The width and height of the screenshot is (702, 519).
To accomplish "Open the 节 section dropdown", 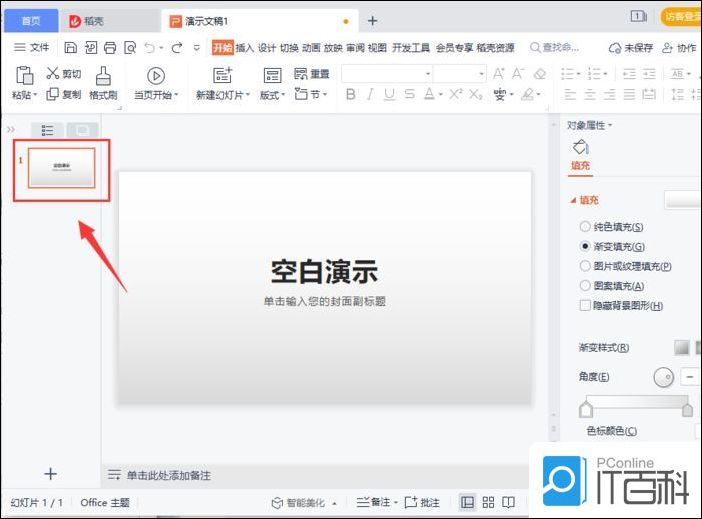I will click(311, 94).
